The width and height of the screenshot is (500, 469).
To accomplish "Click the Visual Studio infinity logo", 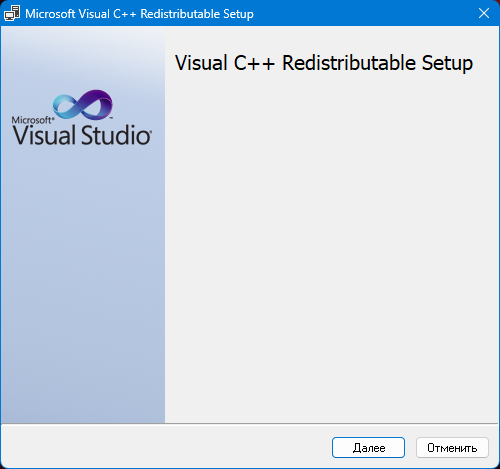I will tap(83, 105).
